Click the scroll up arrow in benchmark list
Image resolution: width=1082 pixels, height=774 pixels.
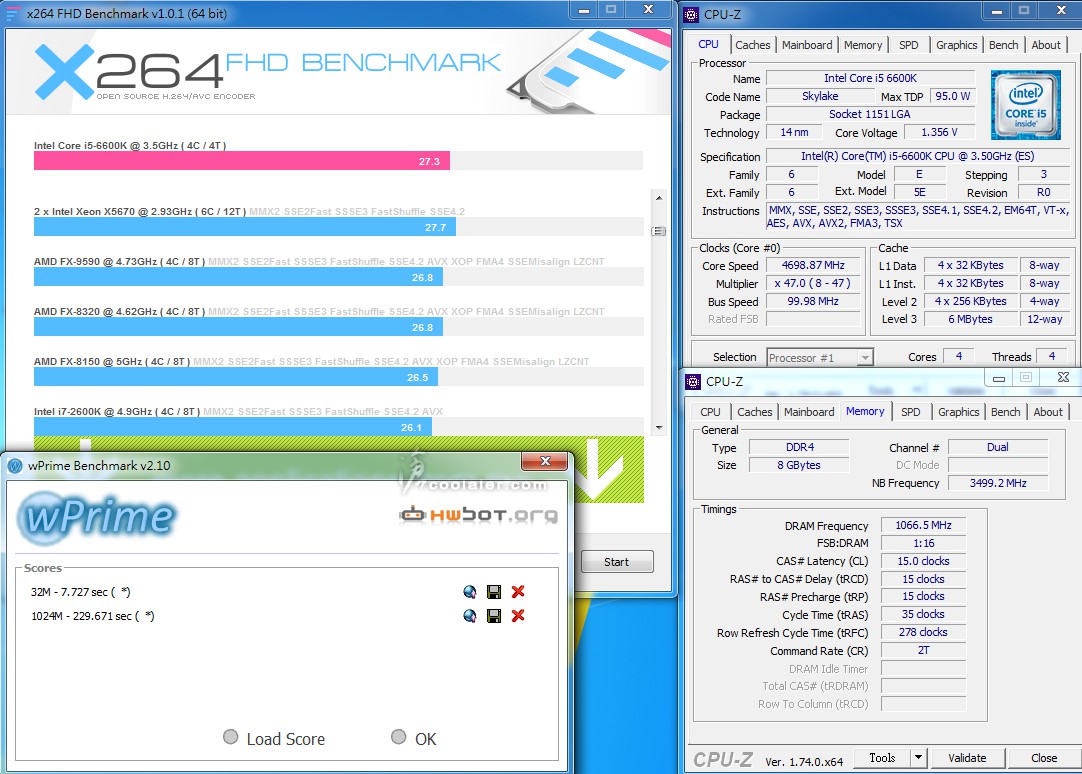(659, 198)
